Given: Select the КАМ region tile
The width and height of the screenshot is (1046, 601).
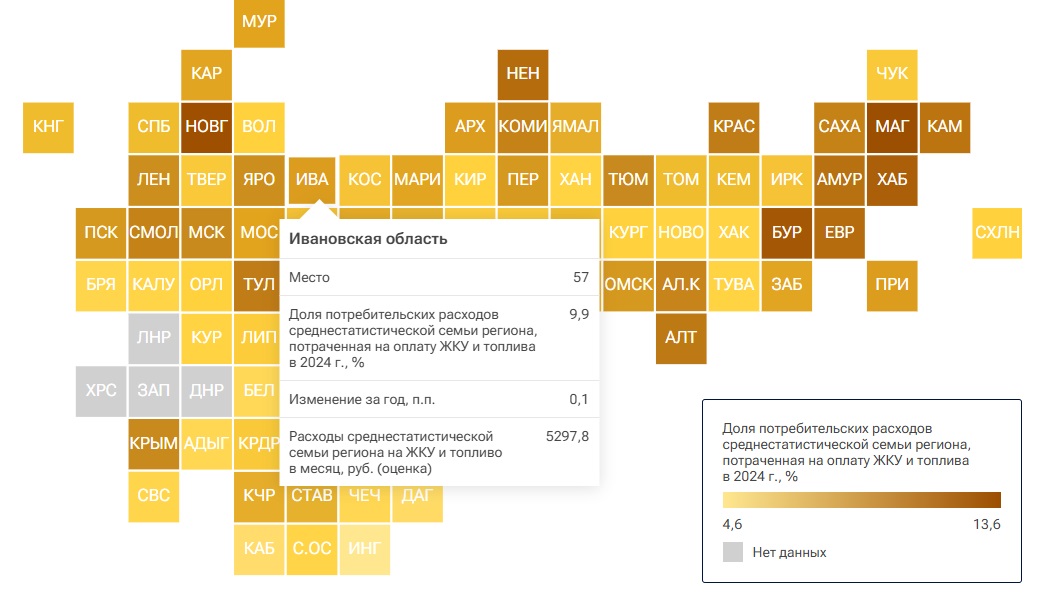Looking at the screenshot, I should tap(945, 127).
